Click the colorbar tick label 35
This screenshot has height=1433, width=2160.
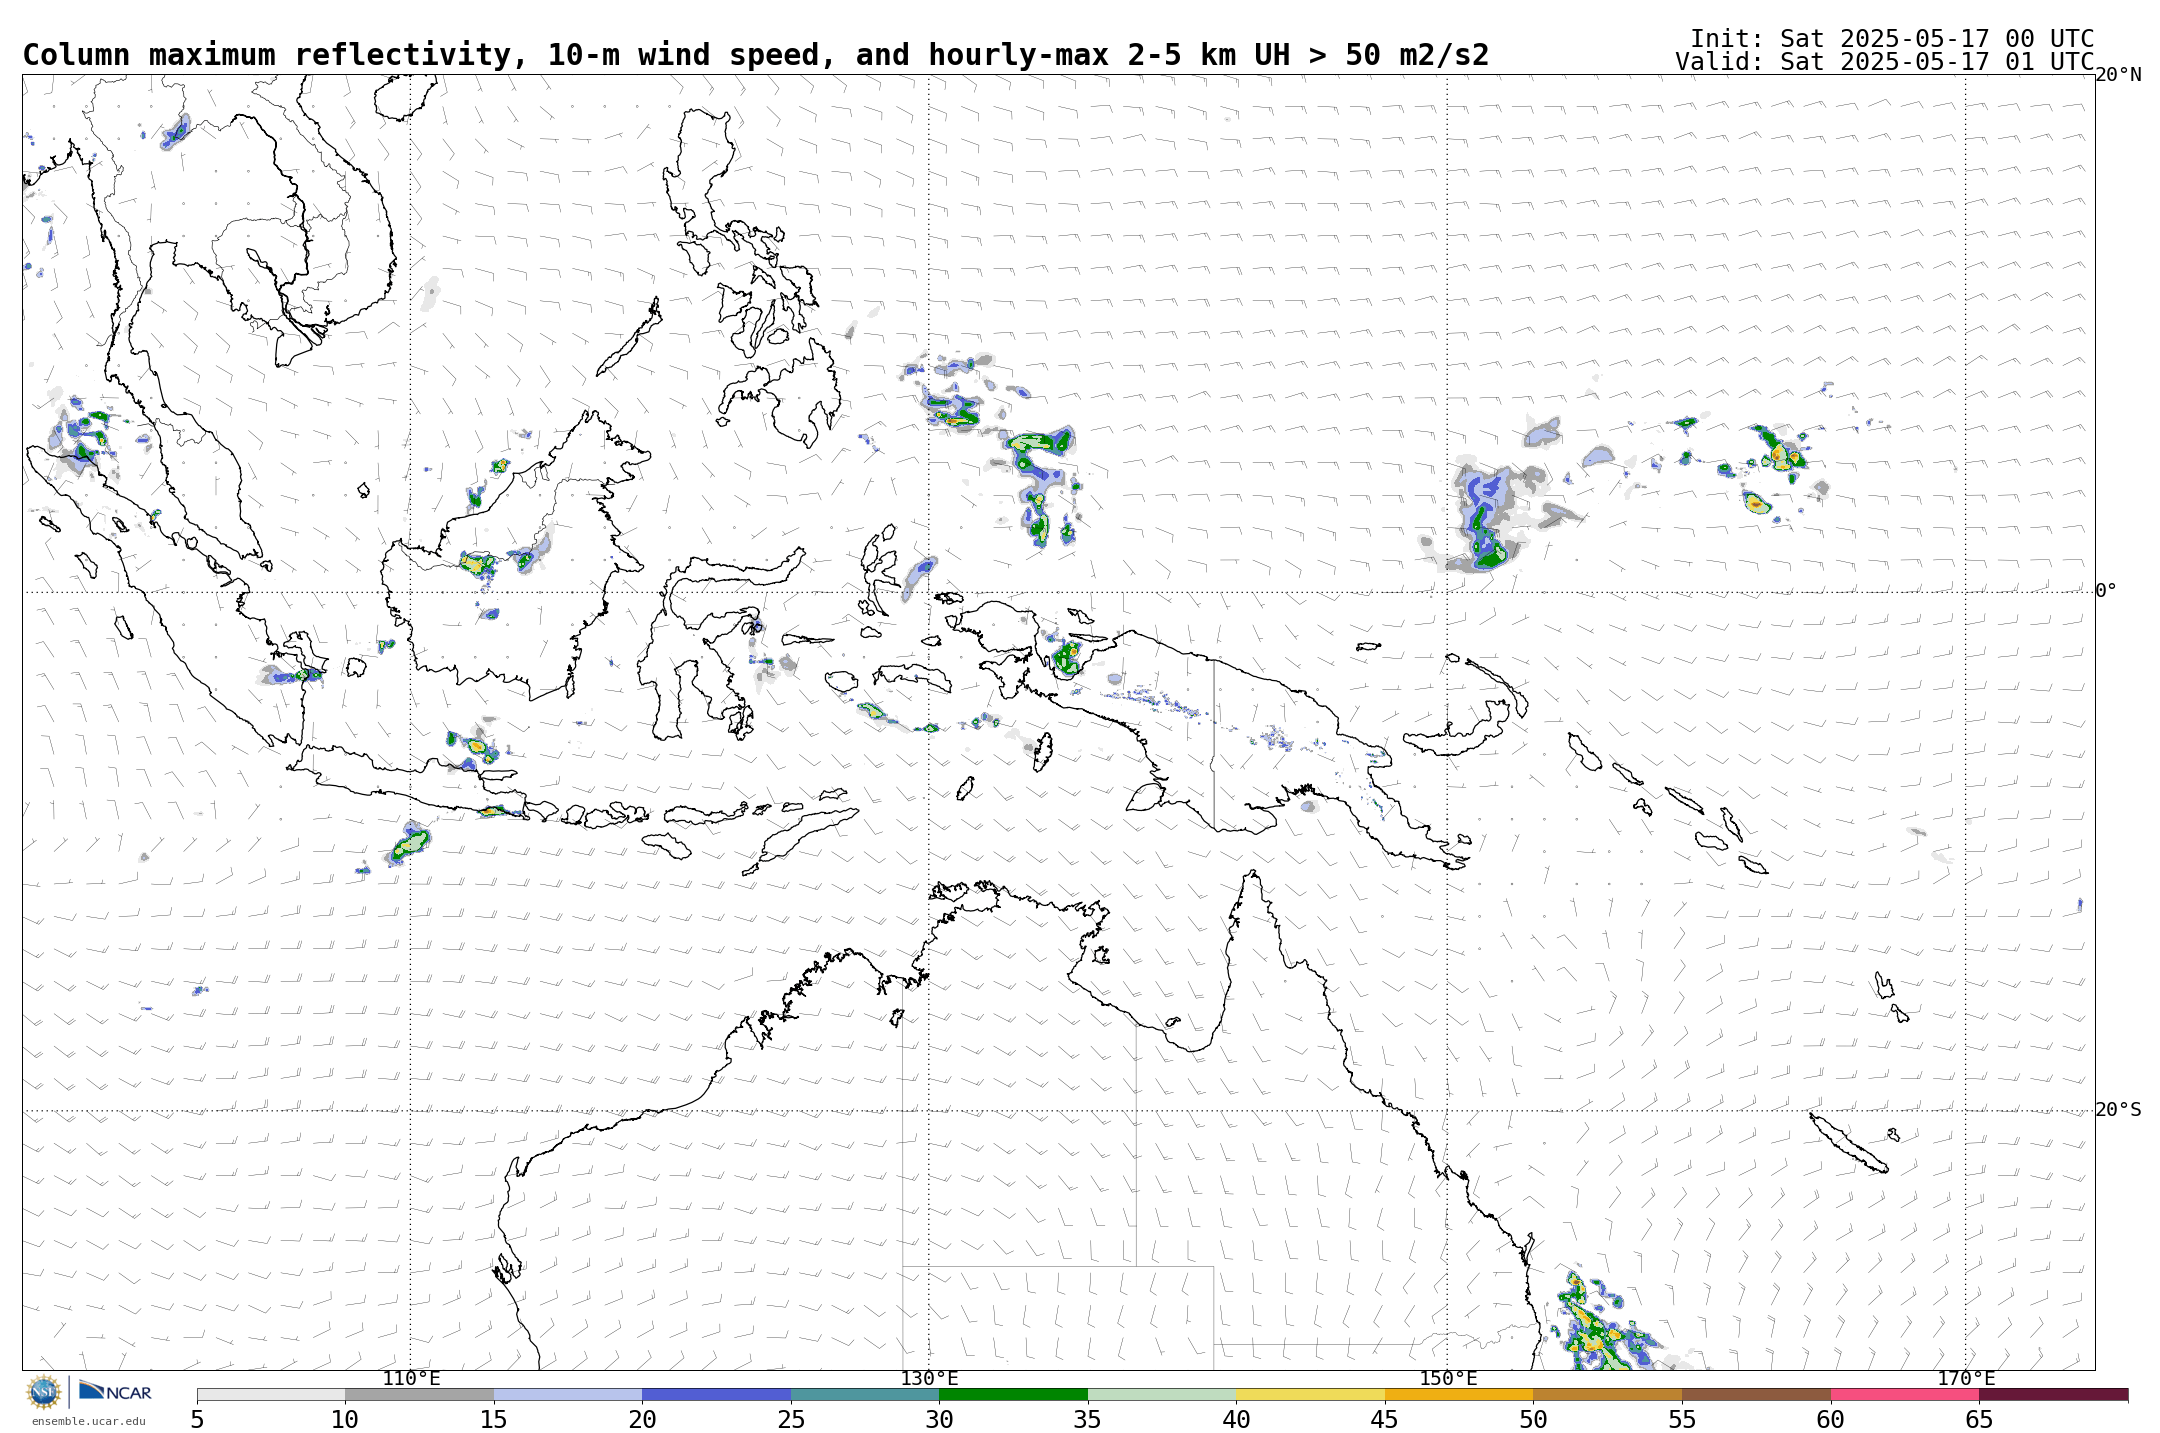pyautogui.click(x=1088, y=1419)
